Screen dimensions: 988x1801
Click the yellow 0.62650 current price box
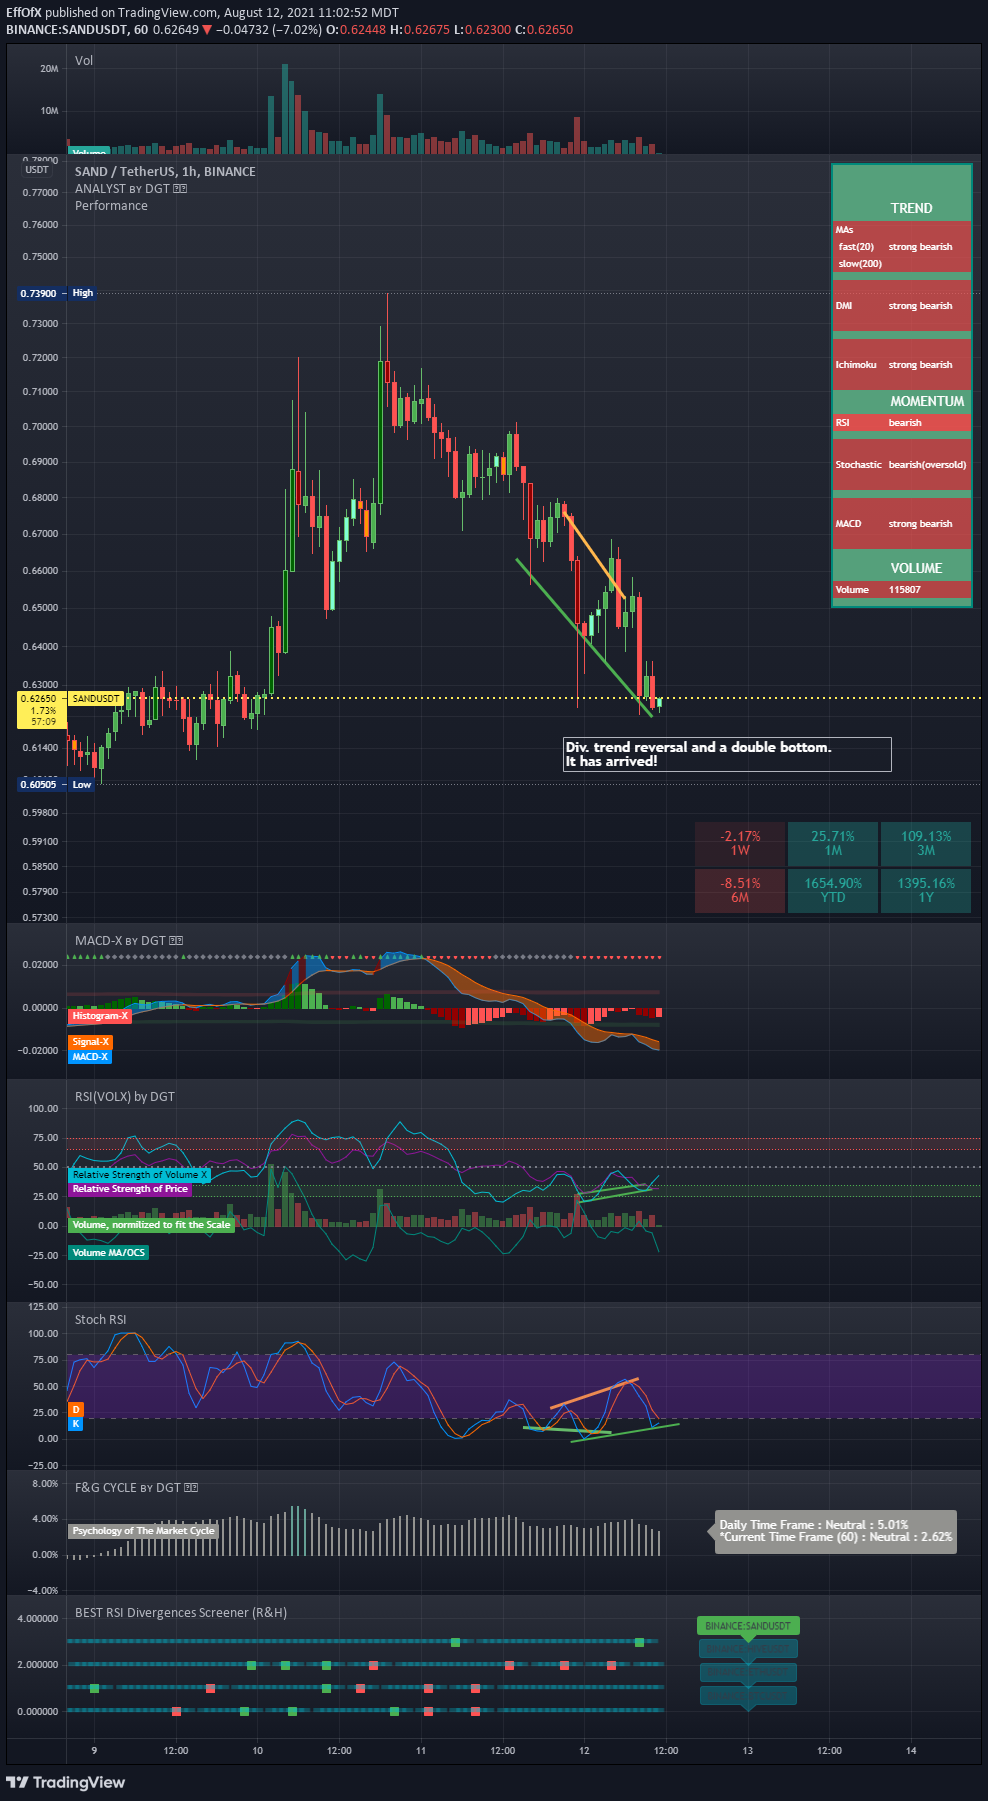[x=42, y=710]
